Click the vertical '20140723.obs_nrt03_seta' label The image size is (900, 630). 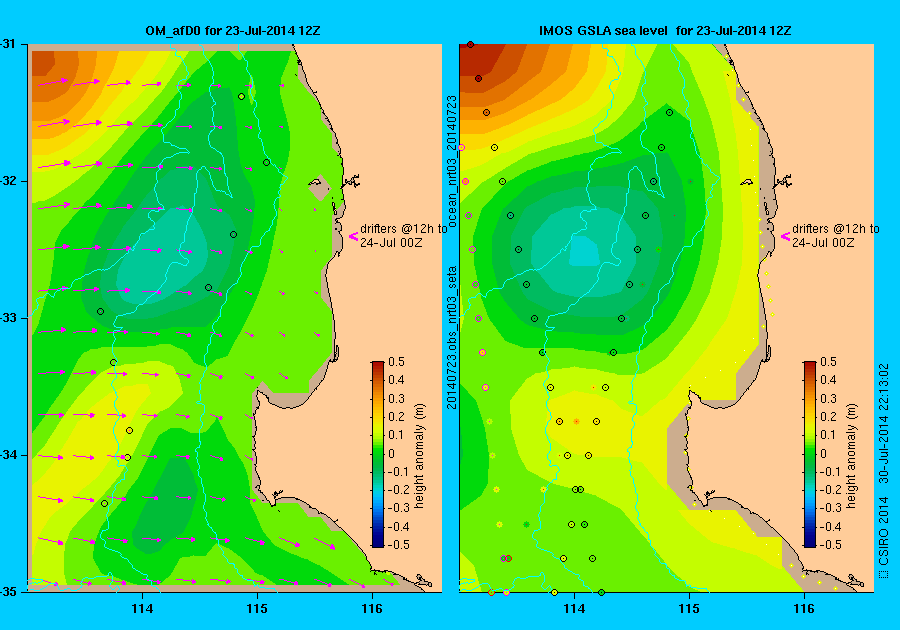pos(452,337)
